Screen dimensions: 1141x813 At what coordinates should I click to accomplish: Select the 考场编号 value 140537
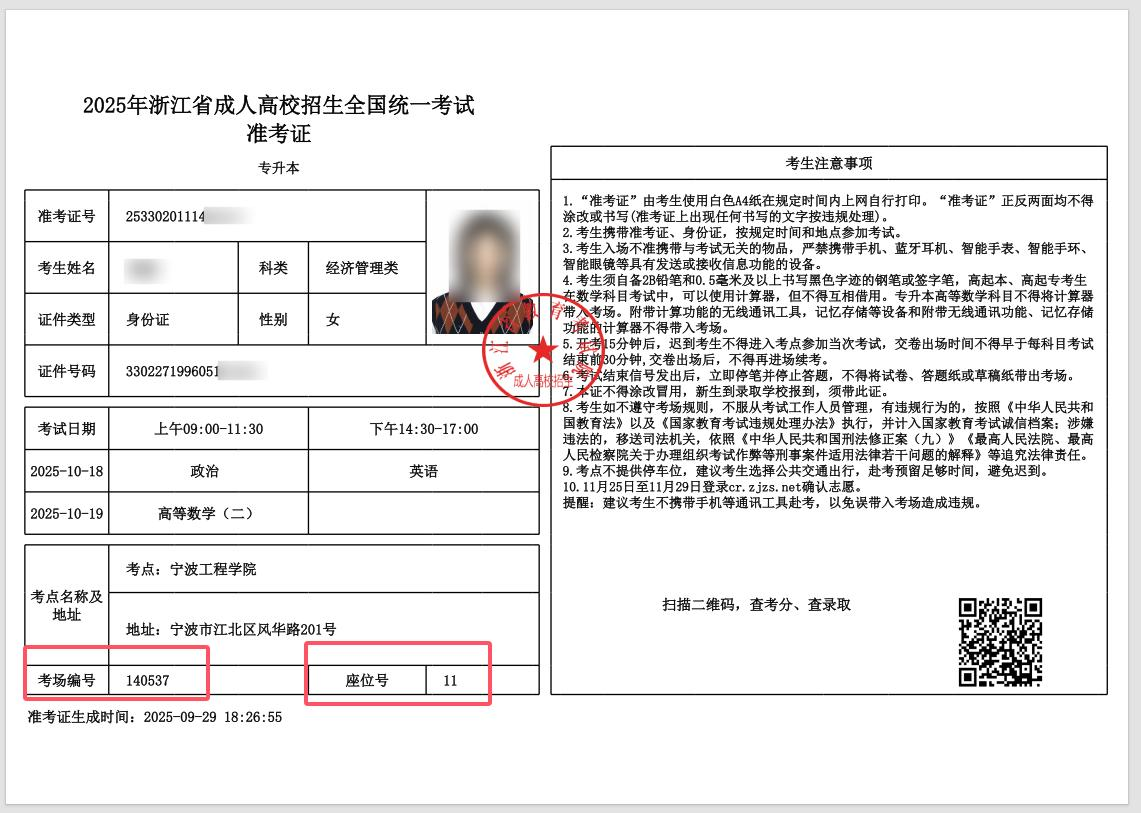click(148, 681)
